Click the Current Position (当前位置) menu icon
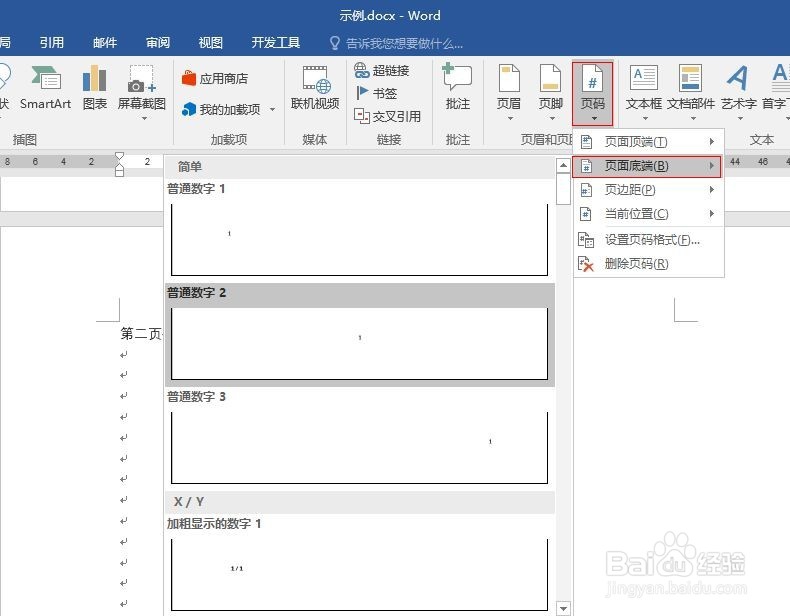Image resolution: width=790 pixels, height=616 pixels. click(x=586, y=214)
